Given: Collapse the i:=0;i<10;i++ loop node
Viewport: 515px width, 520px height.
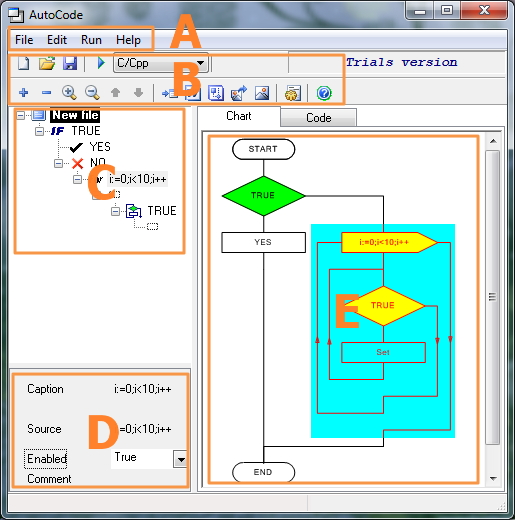Looking at the screenshot, I should click(77, 179).
